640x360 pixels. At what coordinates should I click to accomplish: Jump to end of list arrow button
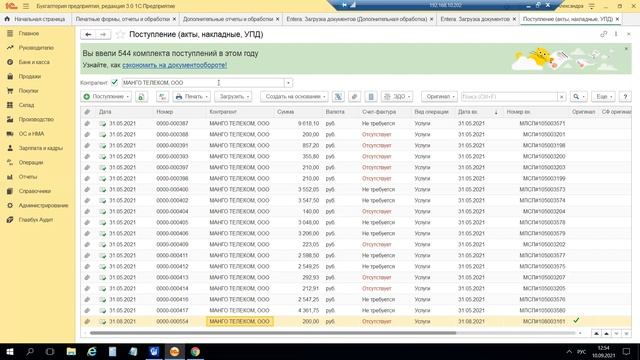pos(626,333)
